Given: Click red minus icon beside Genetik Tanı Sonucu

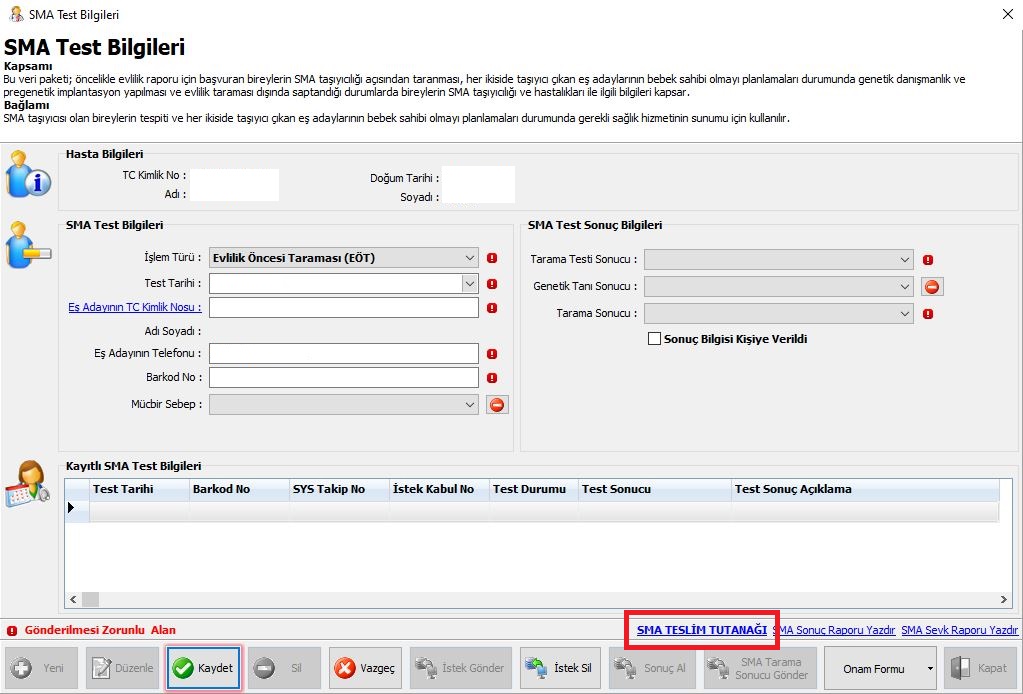Looking at the screenshot, I should [932, 287].
